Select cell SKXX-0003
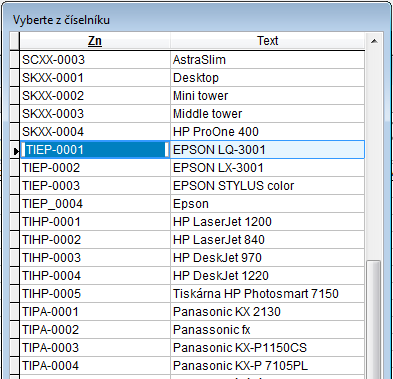 click(x=95, y=114)
